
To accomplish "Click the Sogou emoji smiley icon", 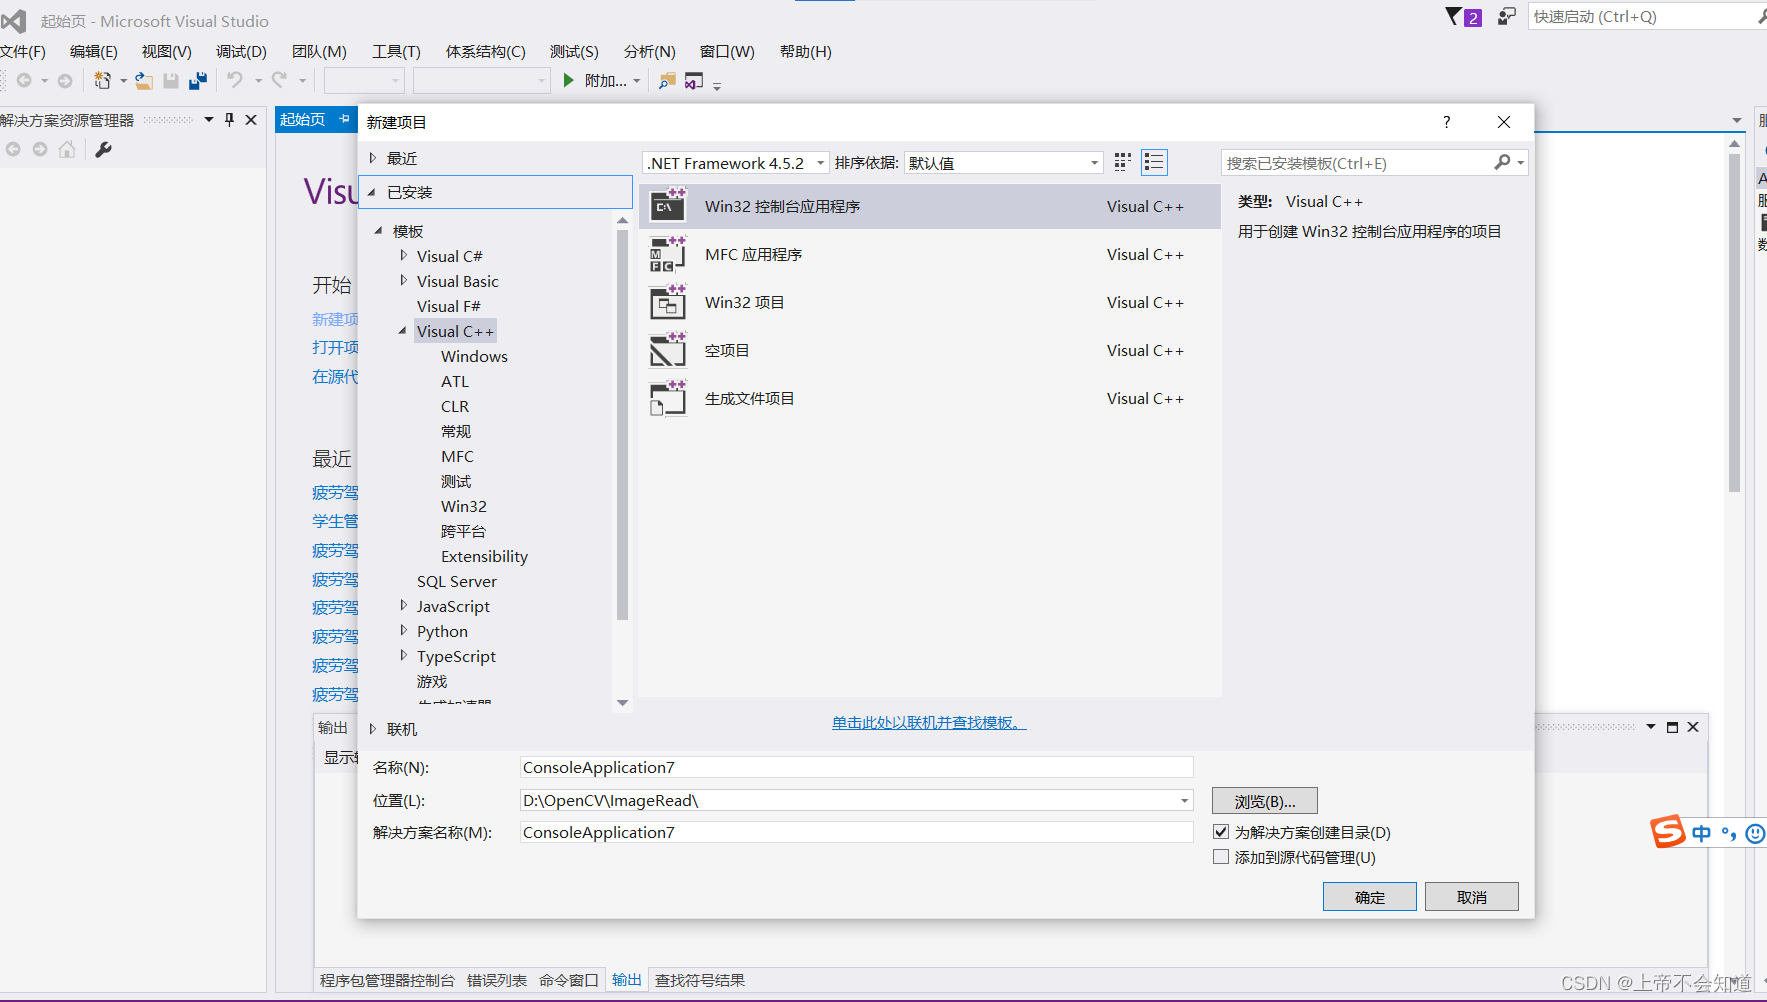I will coord(1755,833).
